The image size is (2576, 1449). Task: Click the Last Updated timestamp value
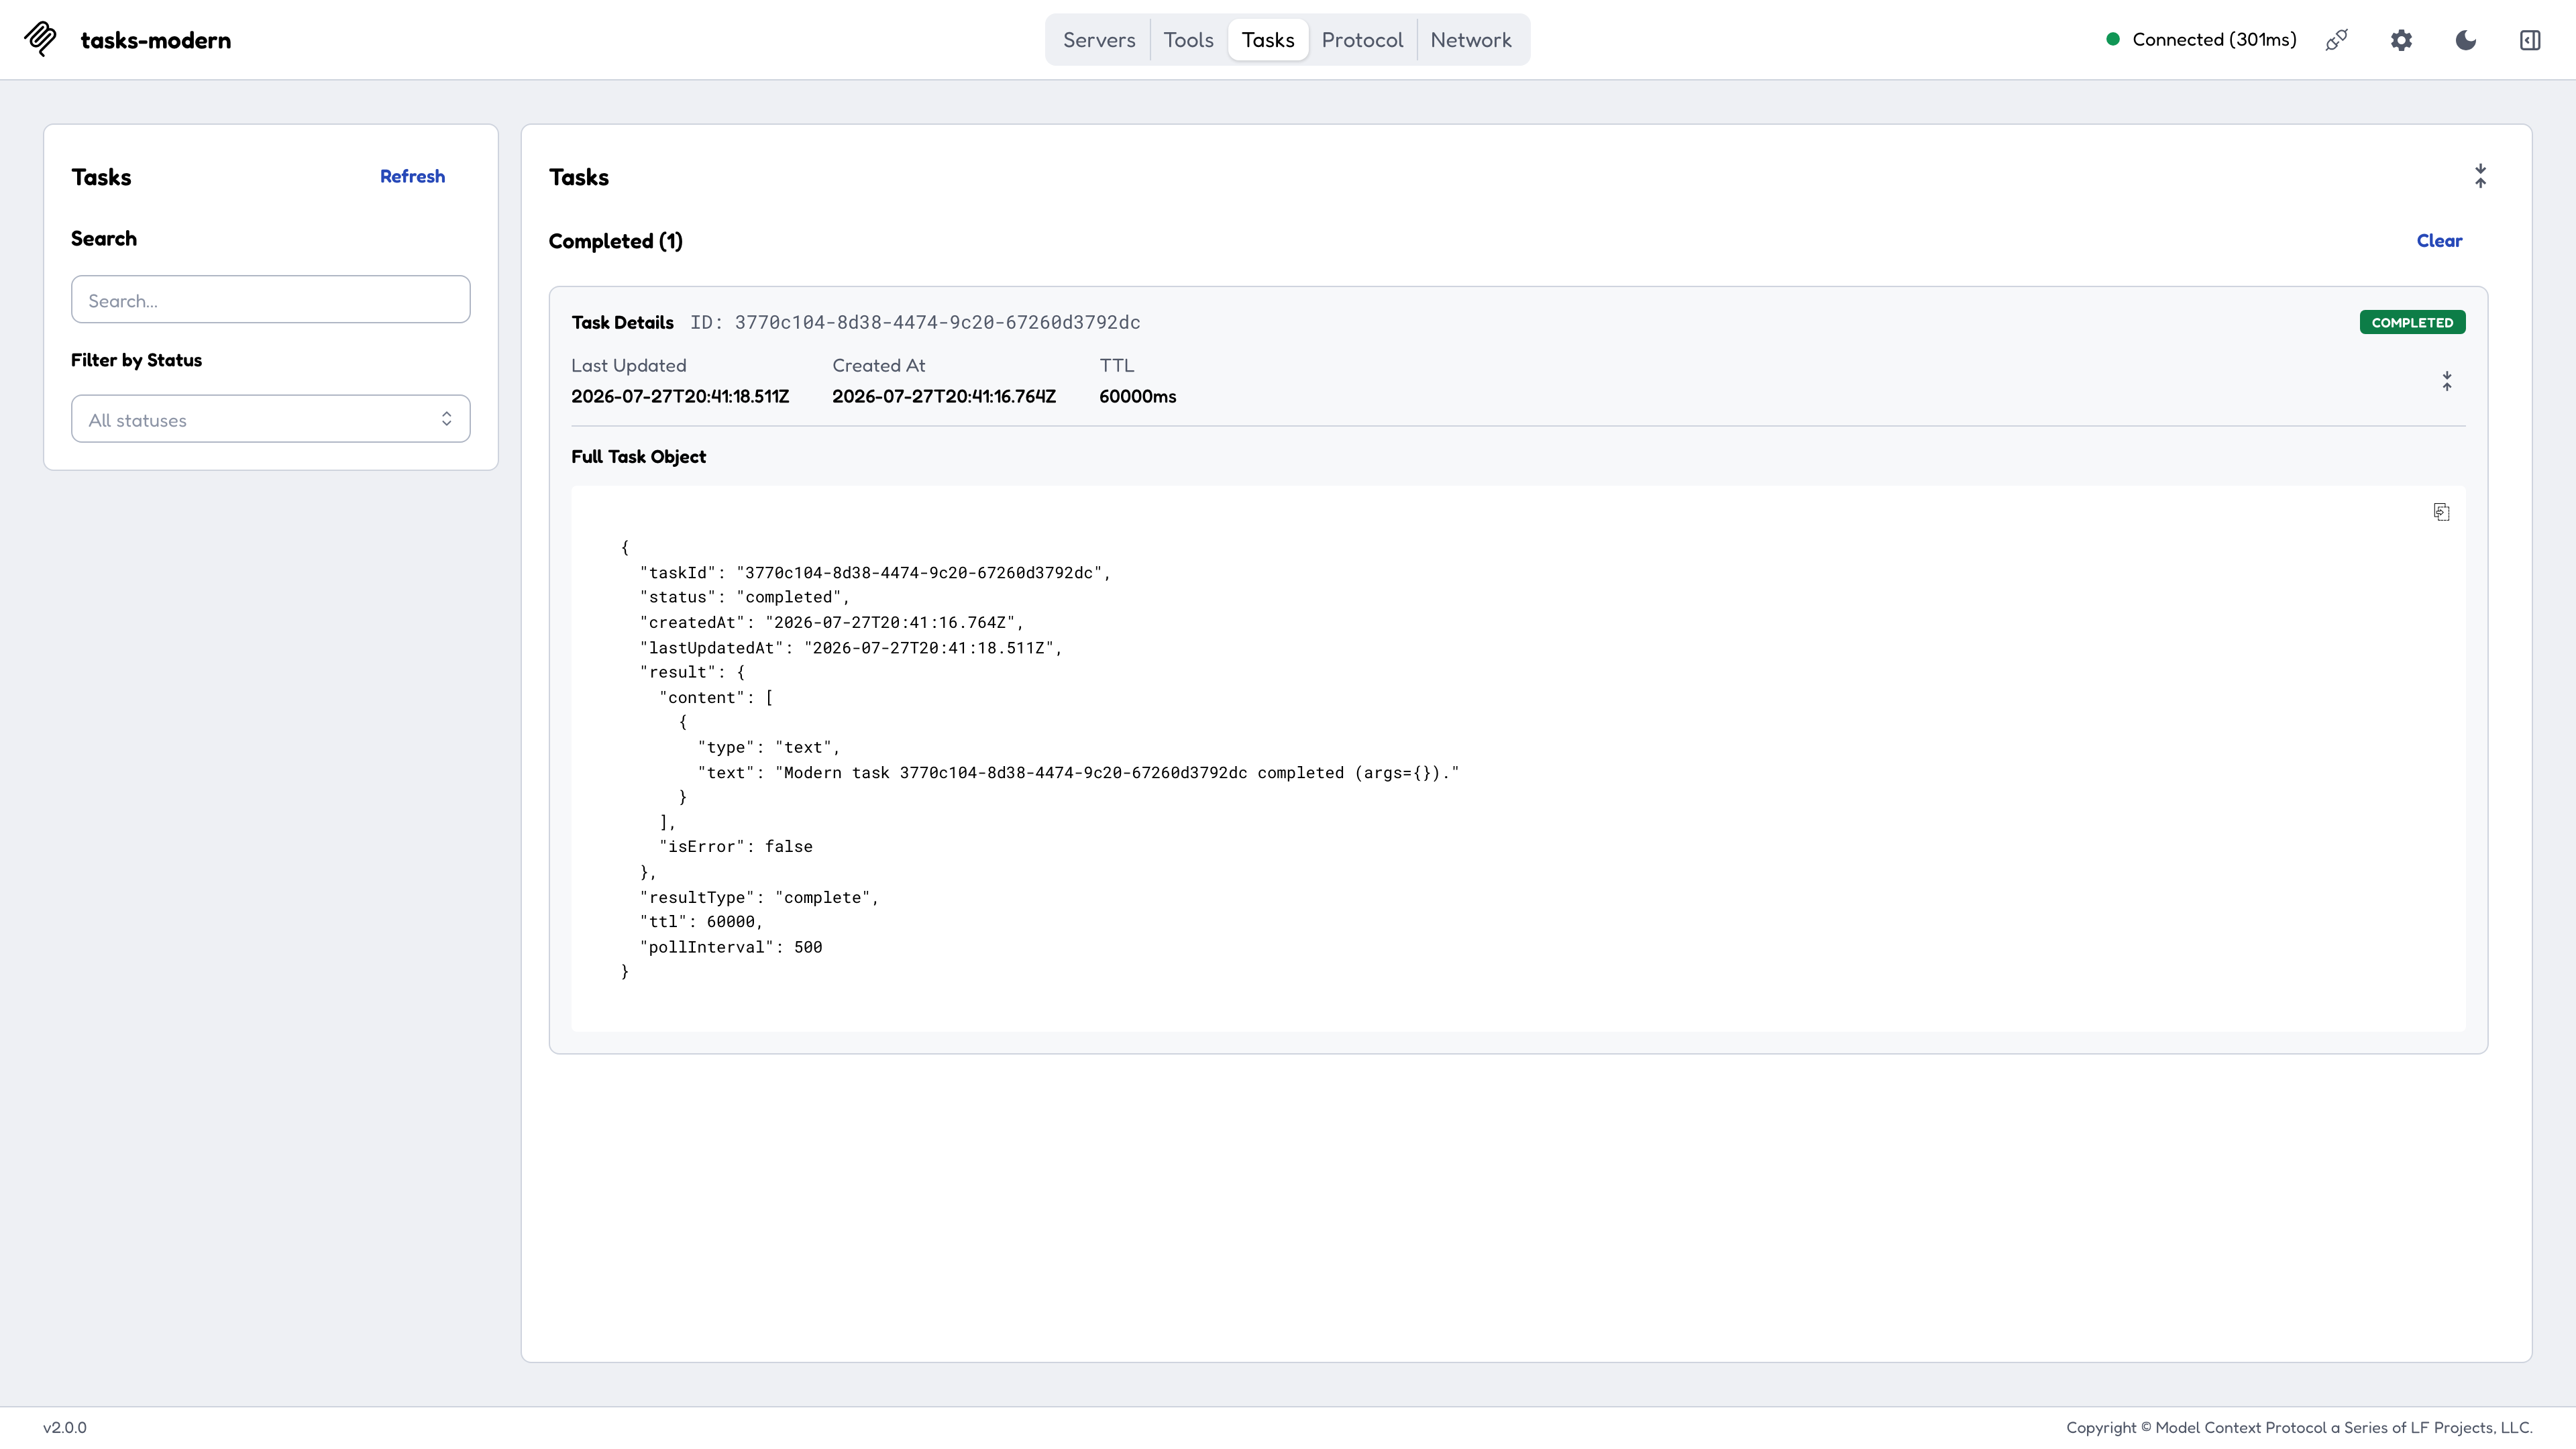(680, 397)
